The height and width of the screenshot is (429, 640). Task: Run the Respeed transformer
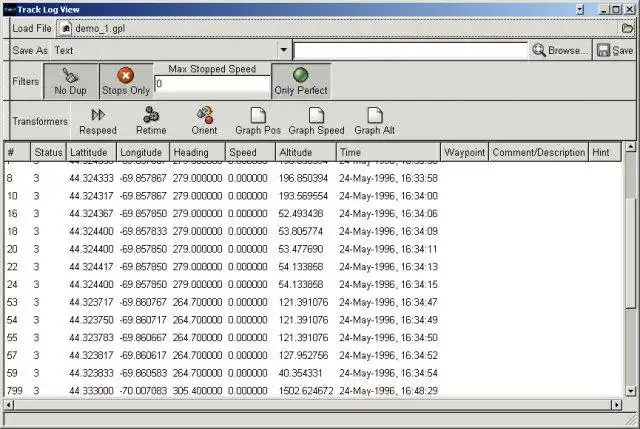click(98, 121)
